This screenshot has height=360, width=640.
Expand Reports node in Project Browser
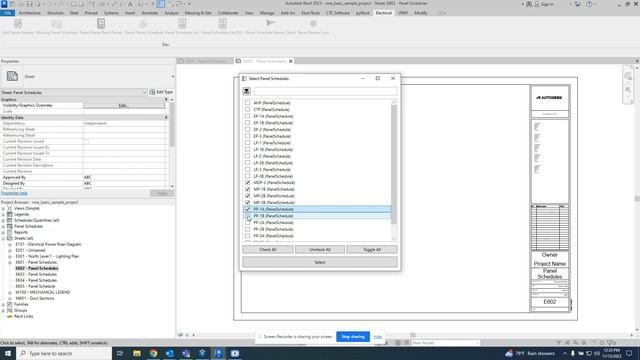(x=3, y=232)
